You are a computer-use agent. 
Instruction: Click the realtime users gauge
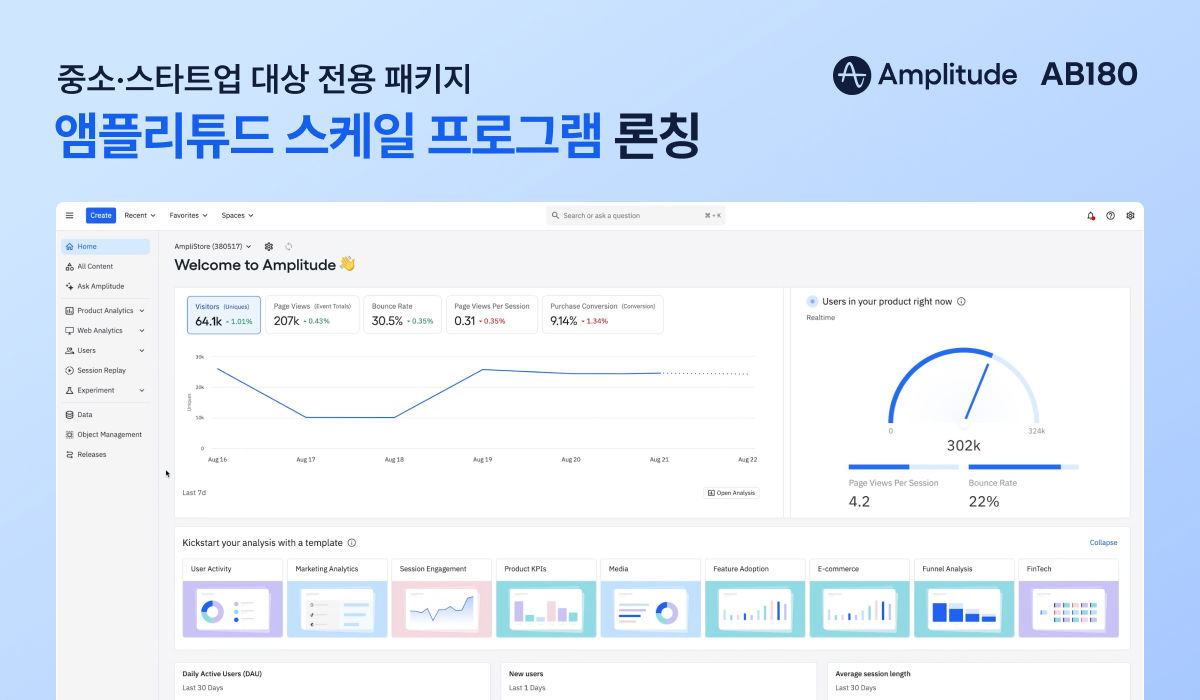963,390
